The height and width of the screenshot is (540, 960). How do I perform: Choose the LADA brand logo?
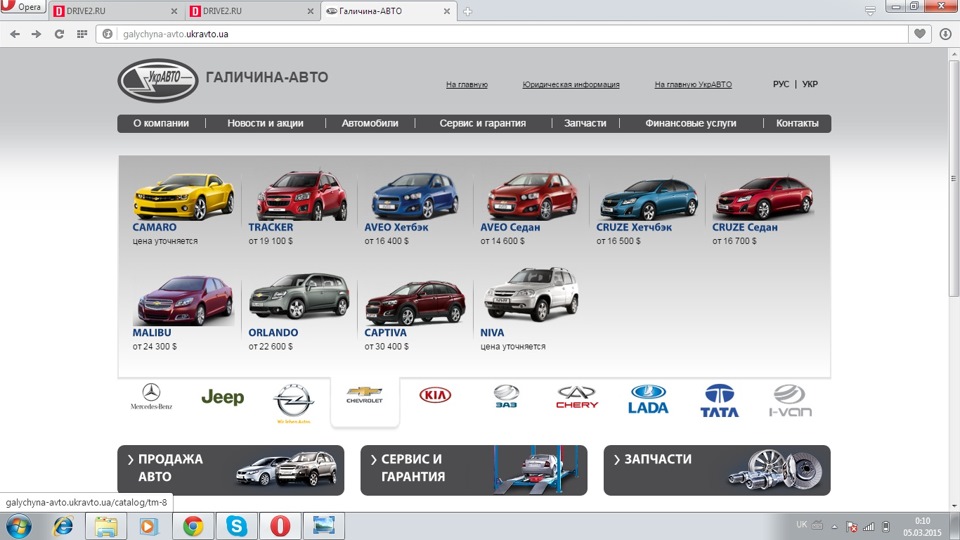coord(648,399)
